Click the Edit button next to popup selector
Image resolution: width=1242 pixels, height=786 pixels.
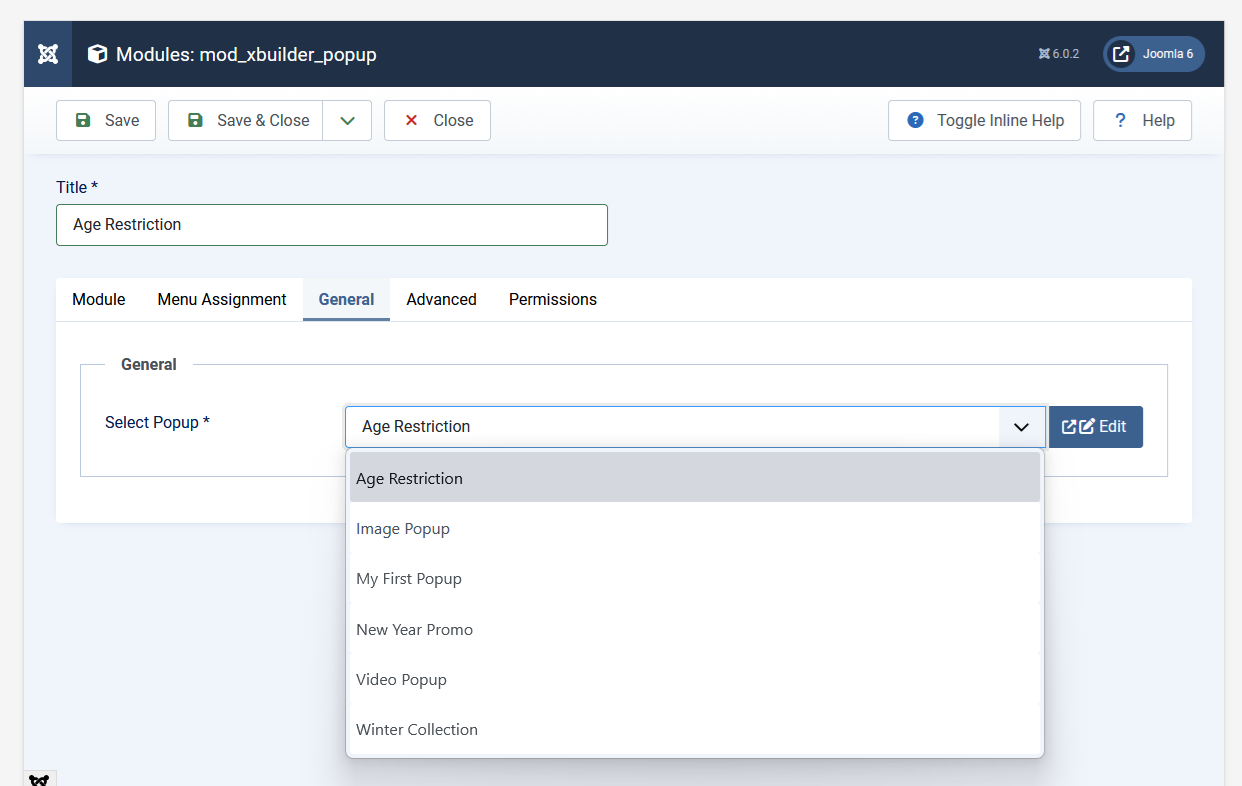pyautogui.click(x=1095, y=427)
